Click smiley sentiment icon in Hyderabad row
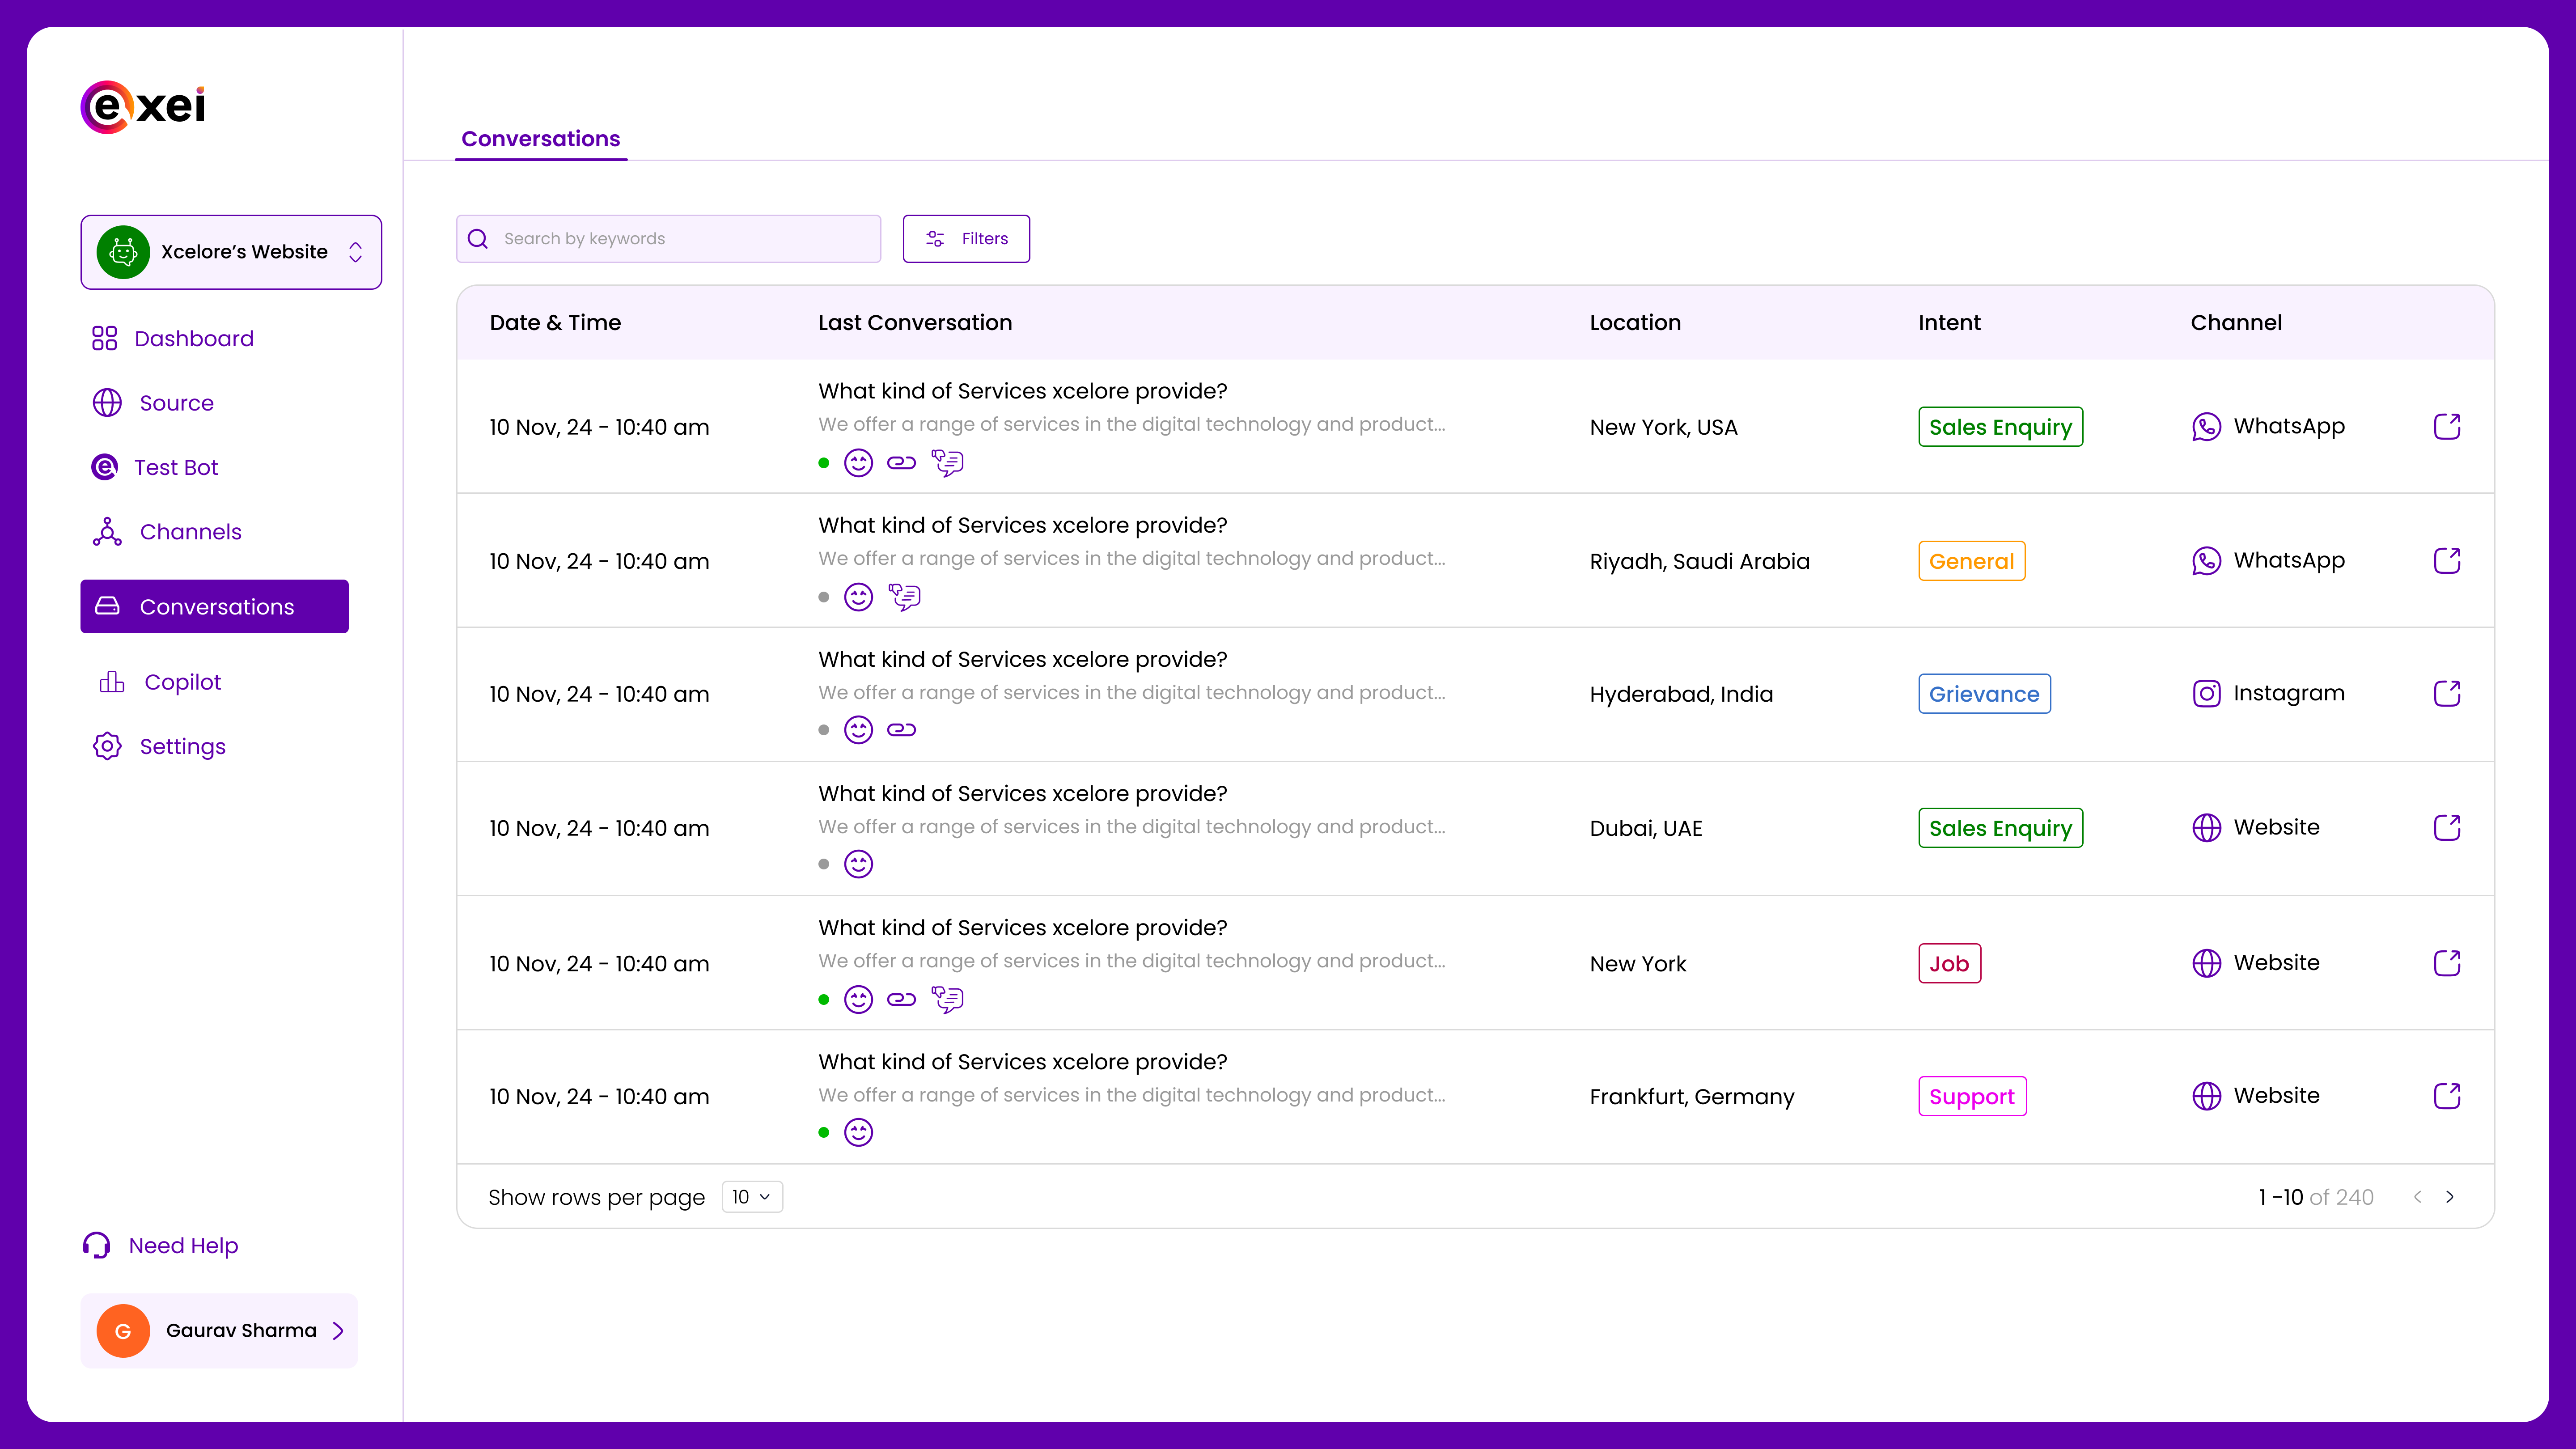 tap(858, 730)
